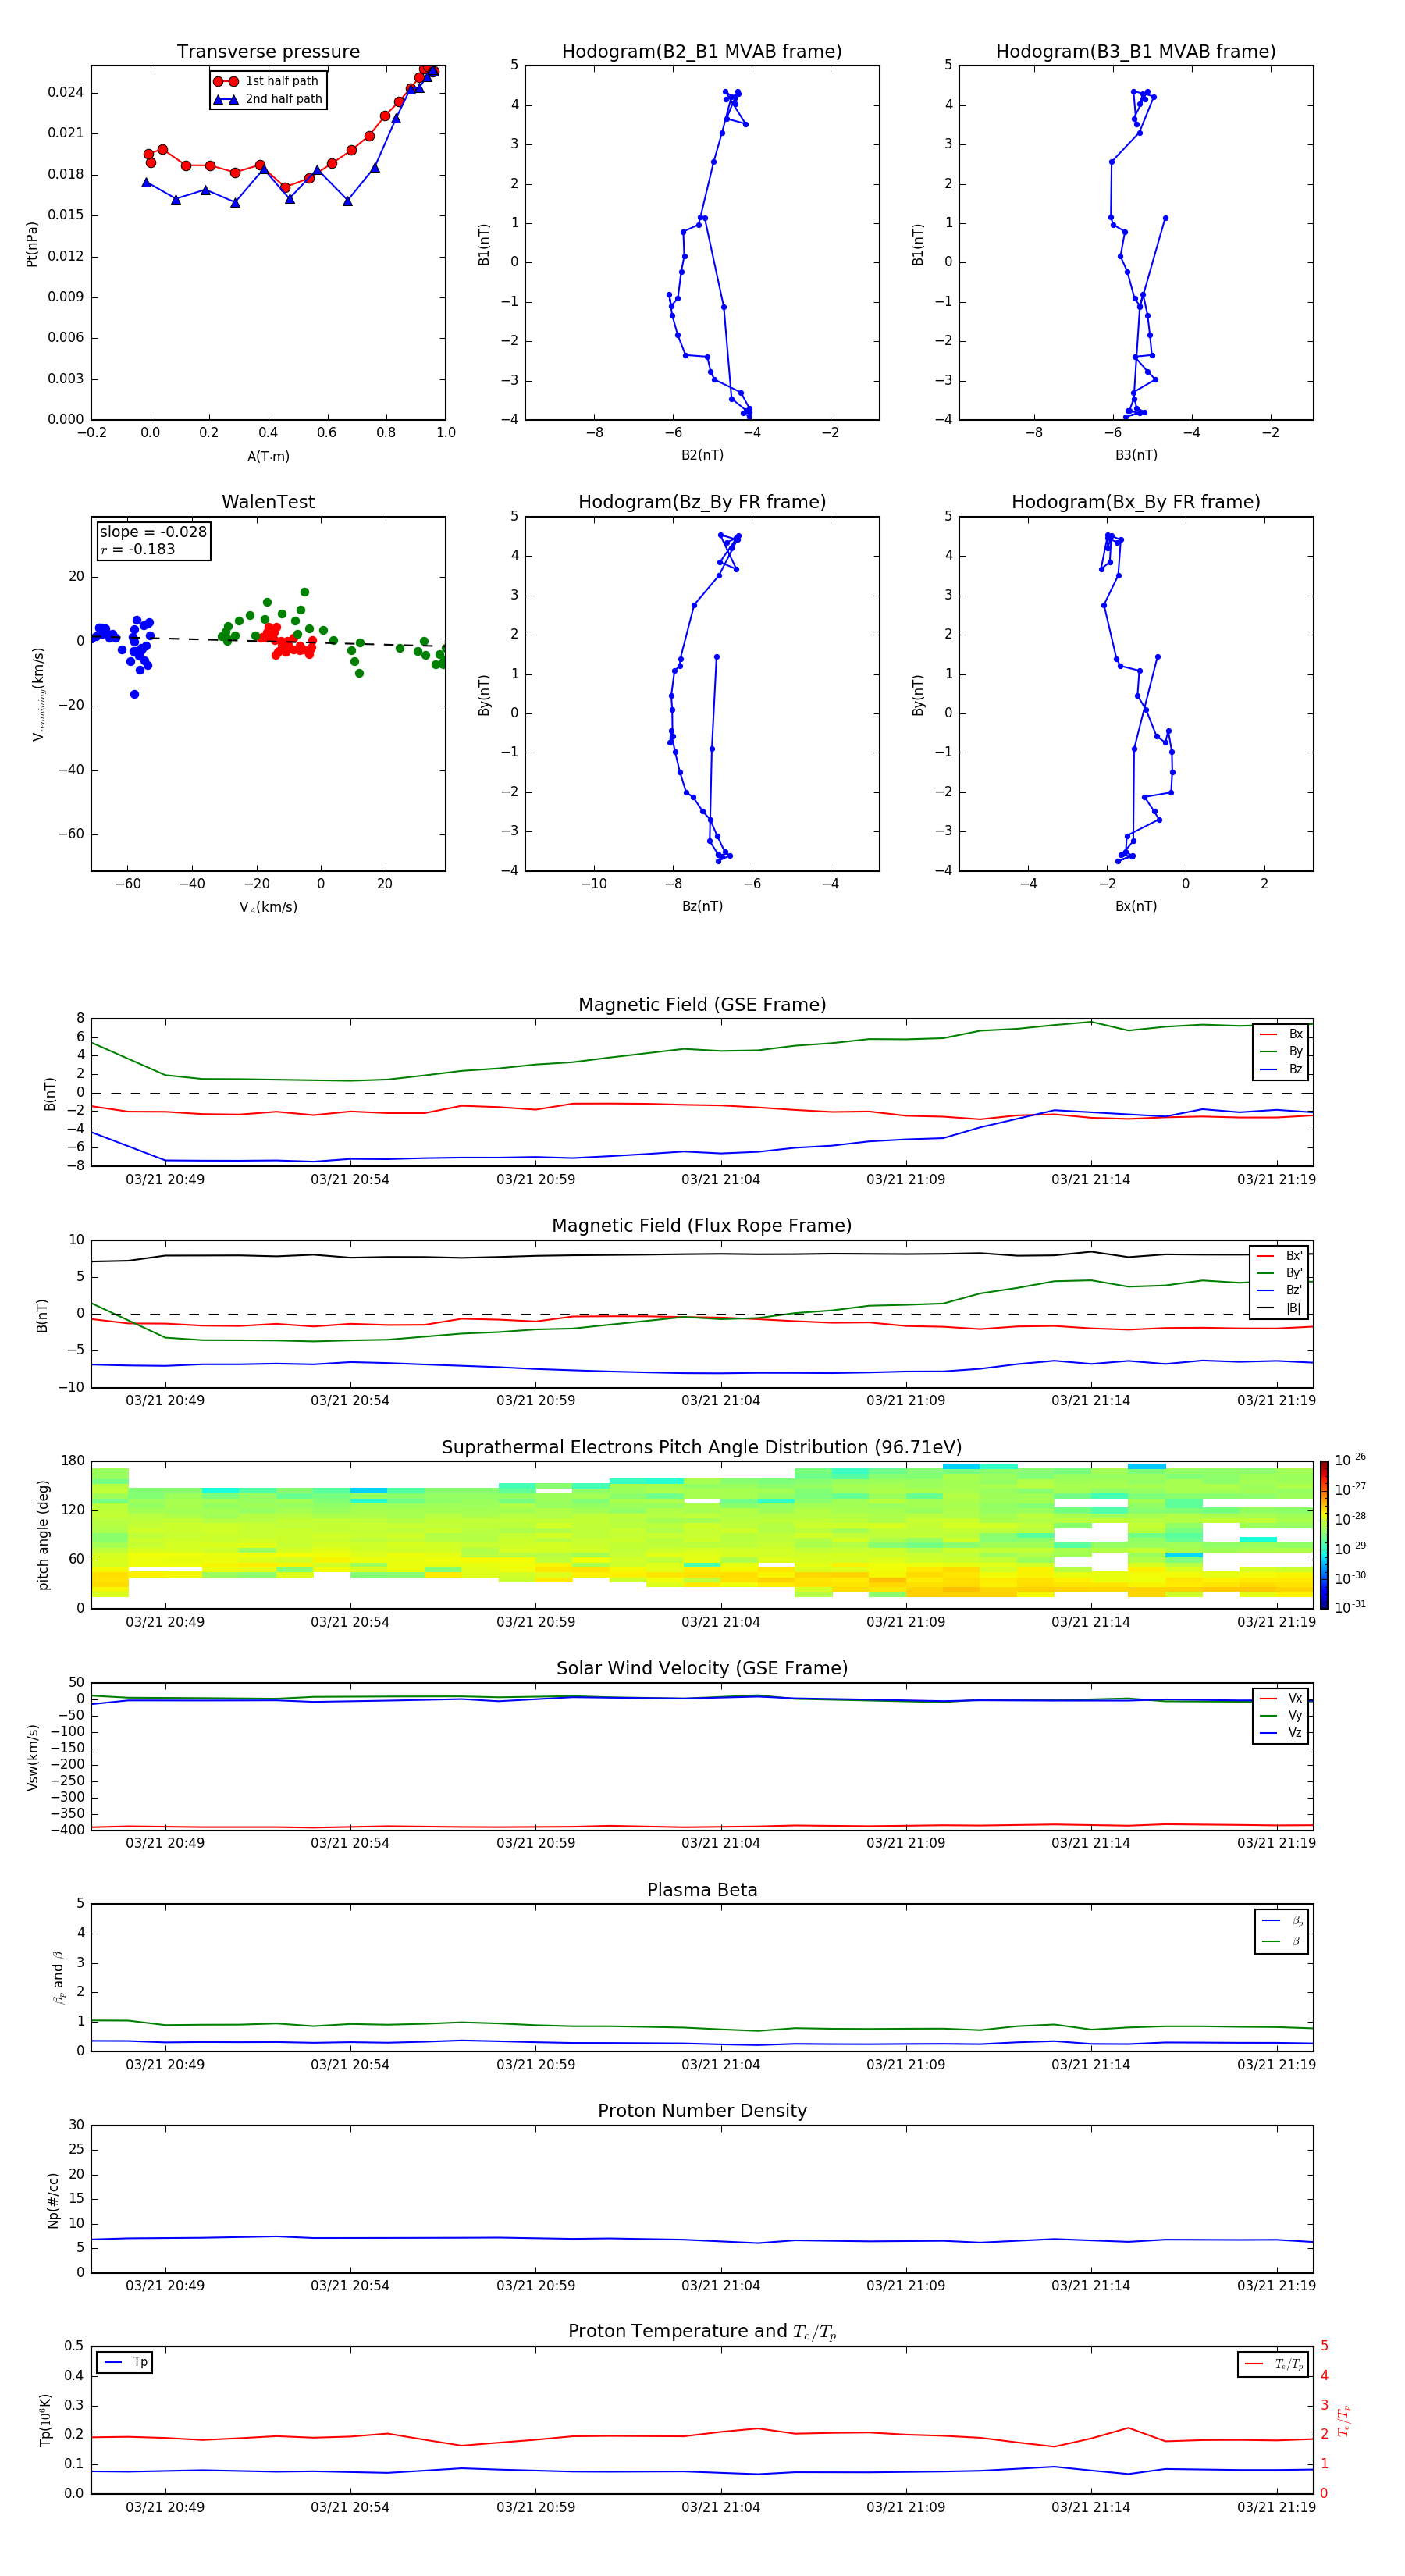Image resolution: width=1405 pixels, height=2576 pixels.
Task: Click the 'B3(nT)' x-axis label
Action: click(x=1136, y=455)
